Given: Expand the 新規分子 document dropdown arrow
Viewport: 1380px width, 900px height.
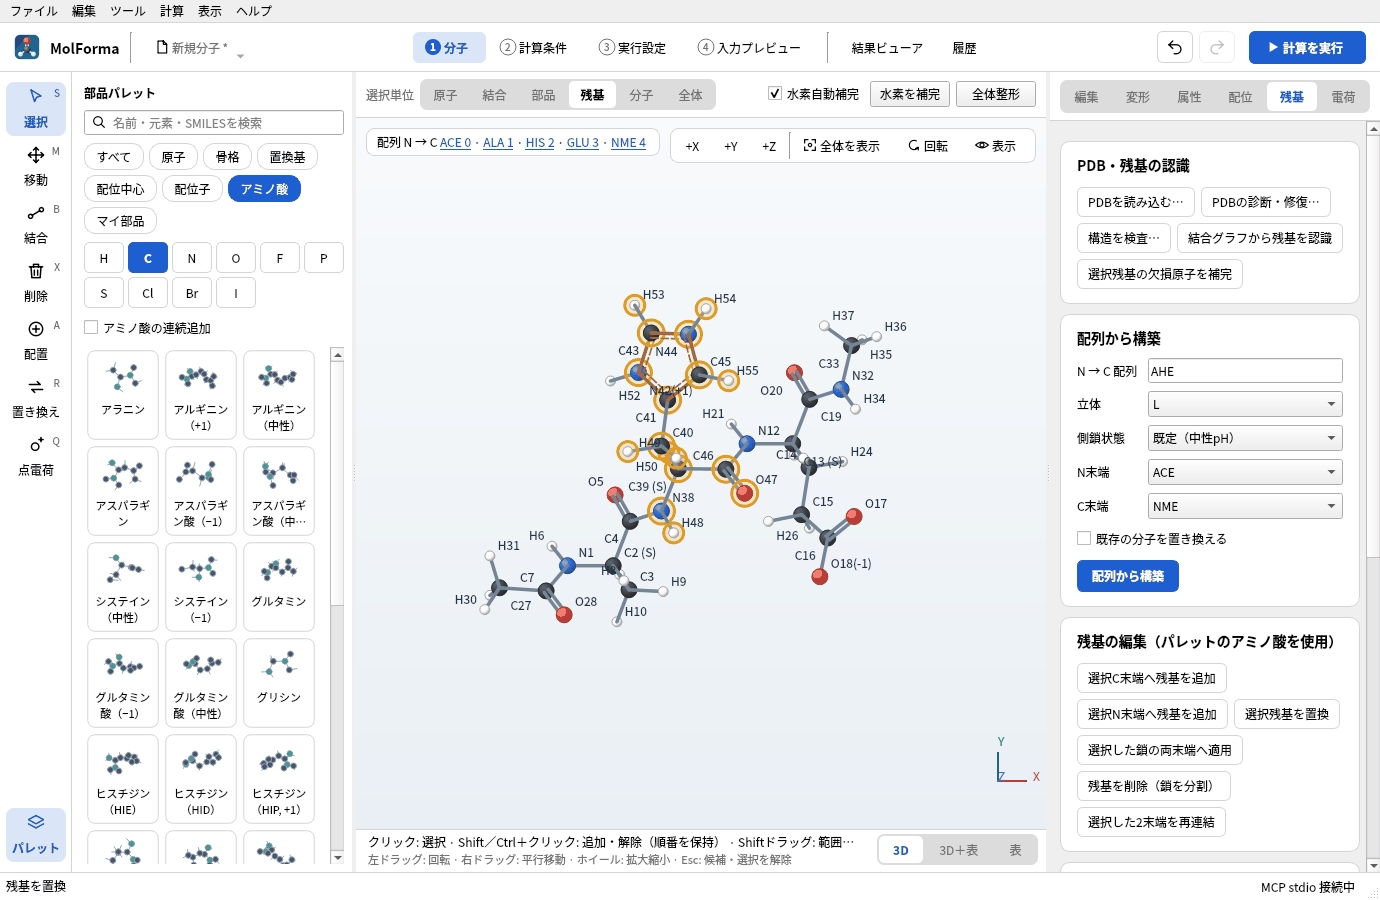Looking at the screenshot, I should [240, 55].
